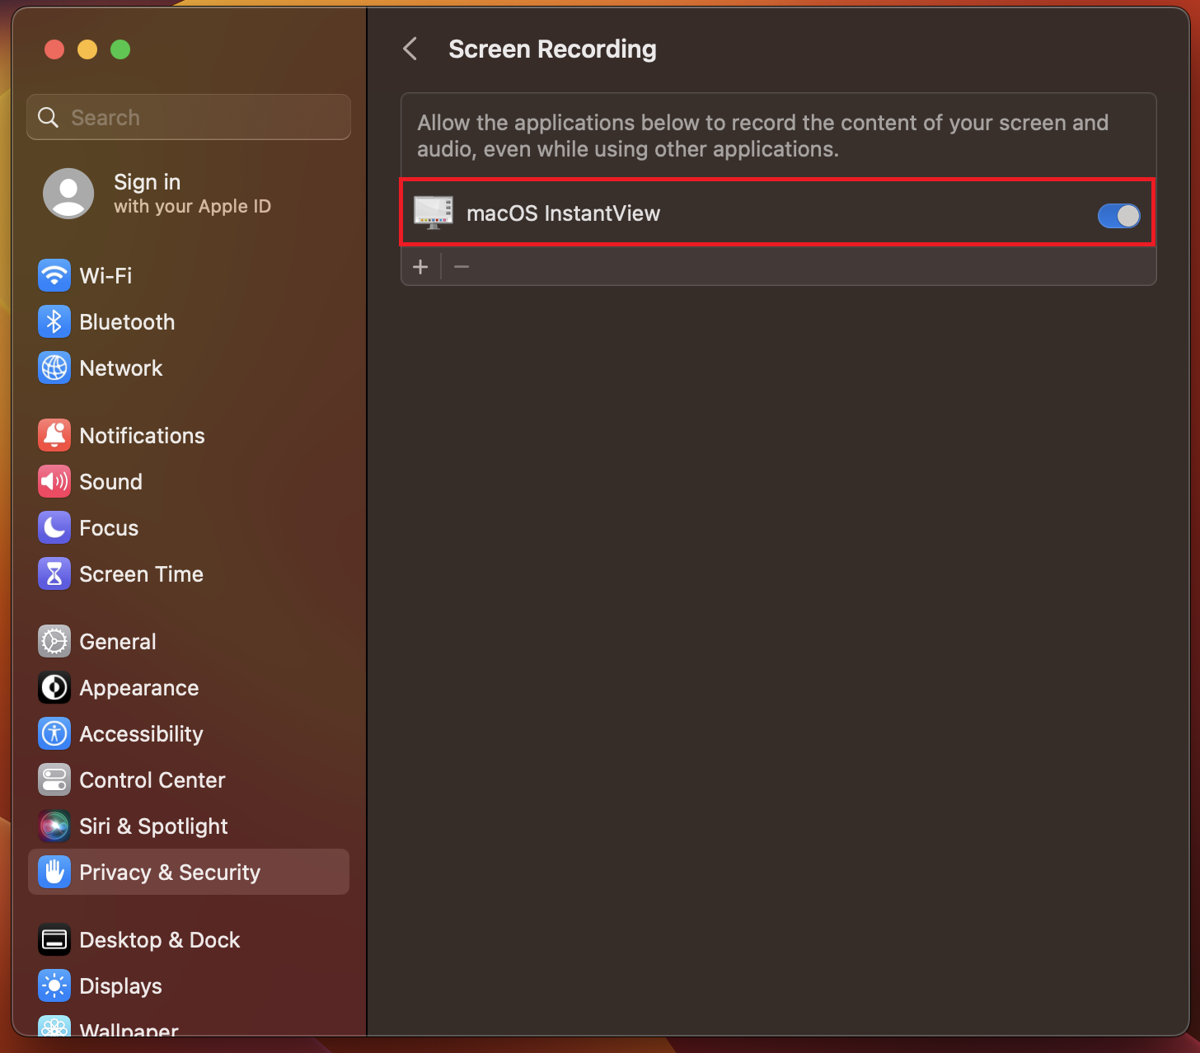Go to Siri & Spotlight settings

(153, 826)
